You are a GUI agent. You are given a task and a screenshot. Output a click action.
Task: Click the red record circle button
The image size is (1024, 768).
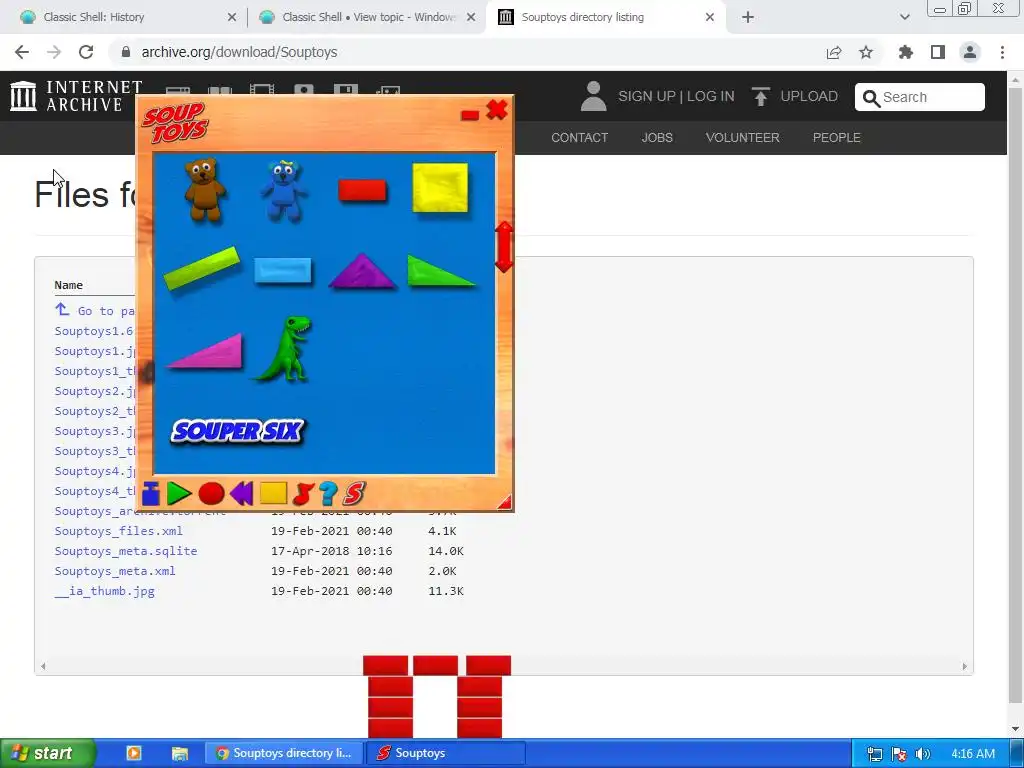pyautogui.click(x=211, y=494)
